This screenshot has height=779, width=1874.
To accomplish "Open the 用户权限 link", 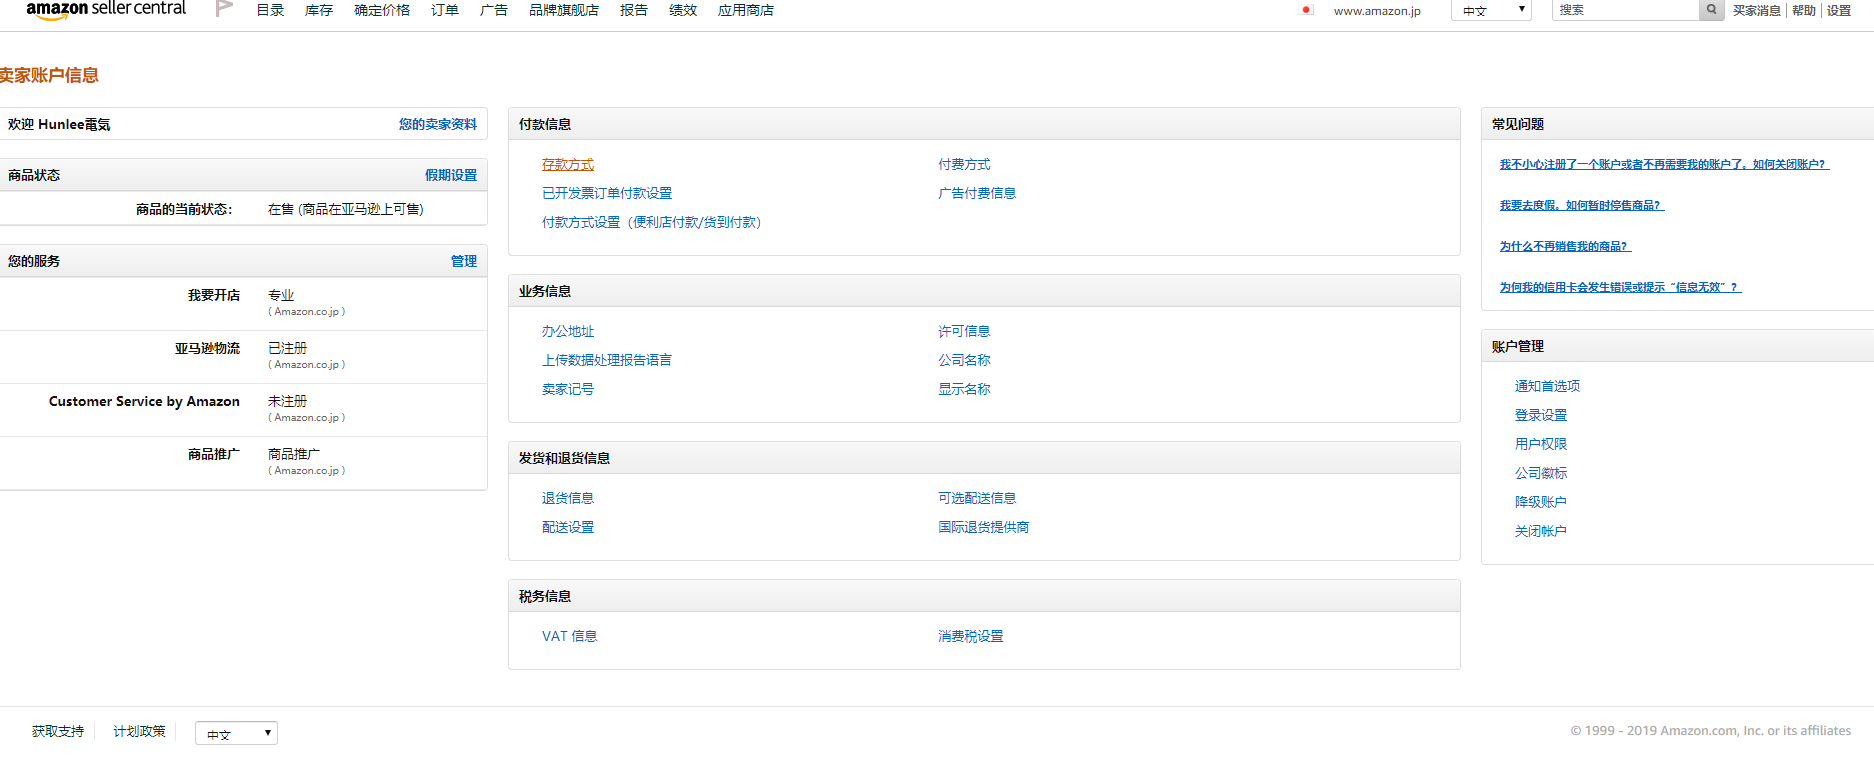I will [x=1541, y=444].
